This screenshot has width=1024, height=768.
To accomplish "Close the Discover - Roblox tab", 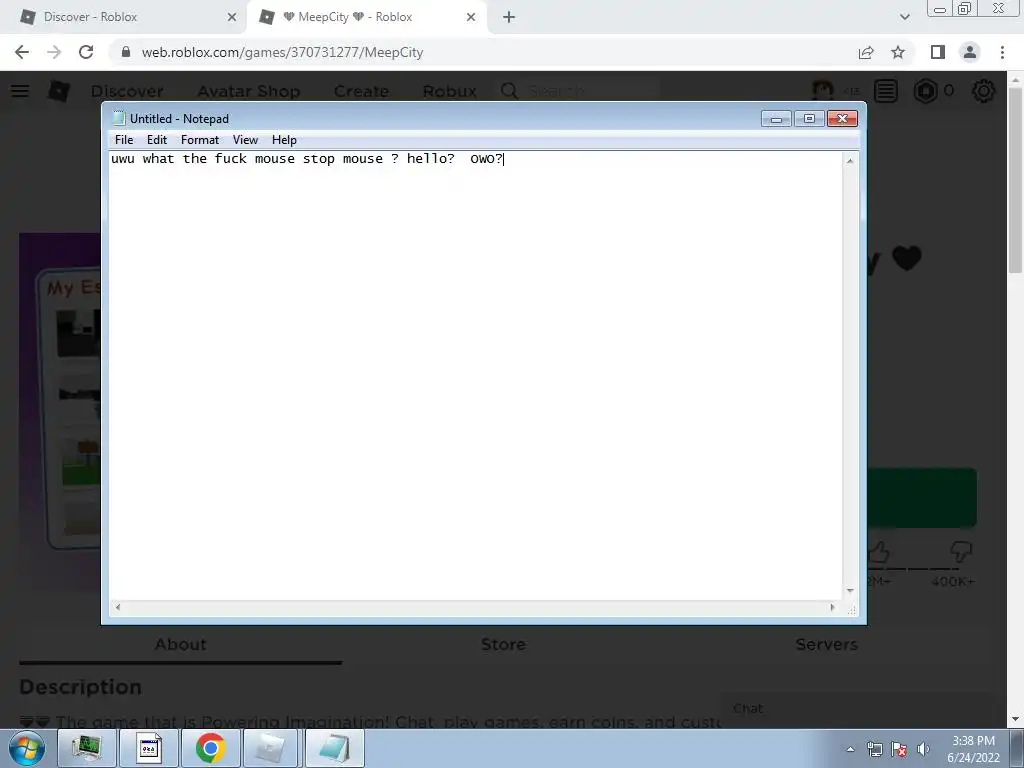I will [232, 18].
